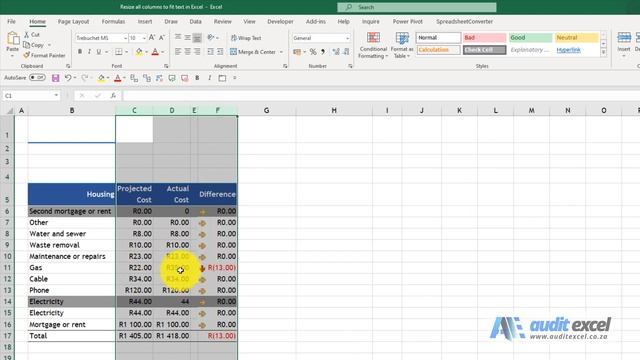Open the Insert cells icon in ribbon
The width and height of the screenshot is (640, 360).
(624, 38)
